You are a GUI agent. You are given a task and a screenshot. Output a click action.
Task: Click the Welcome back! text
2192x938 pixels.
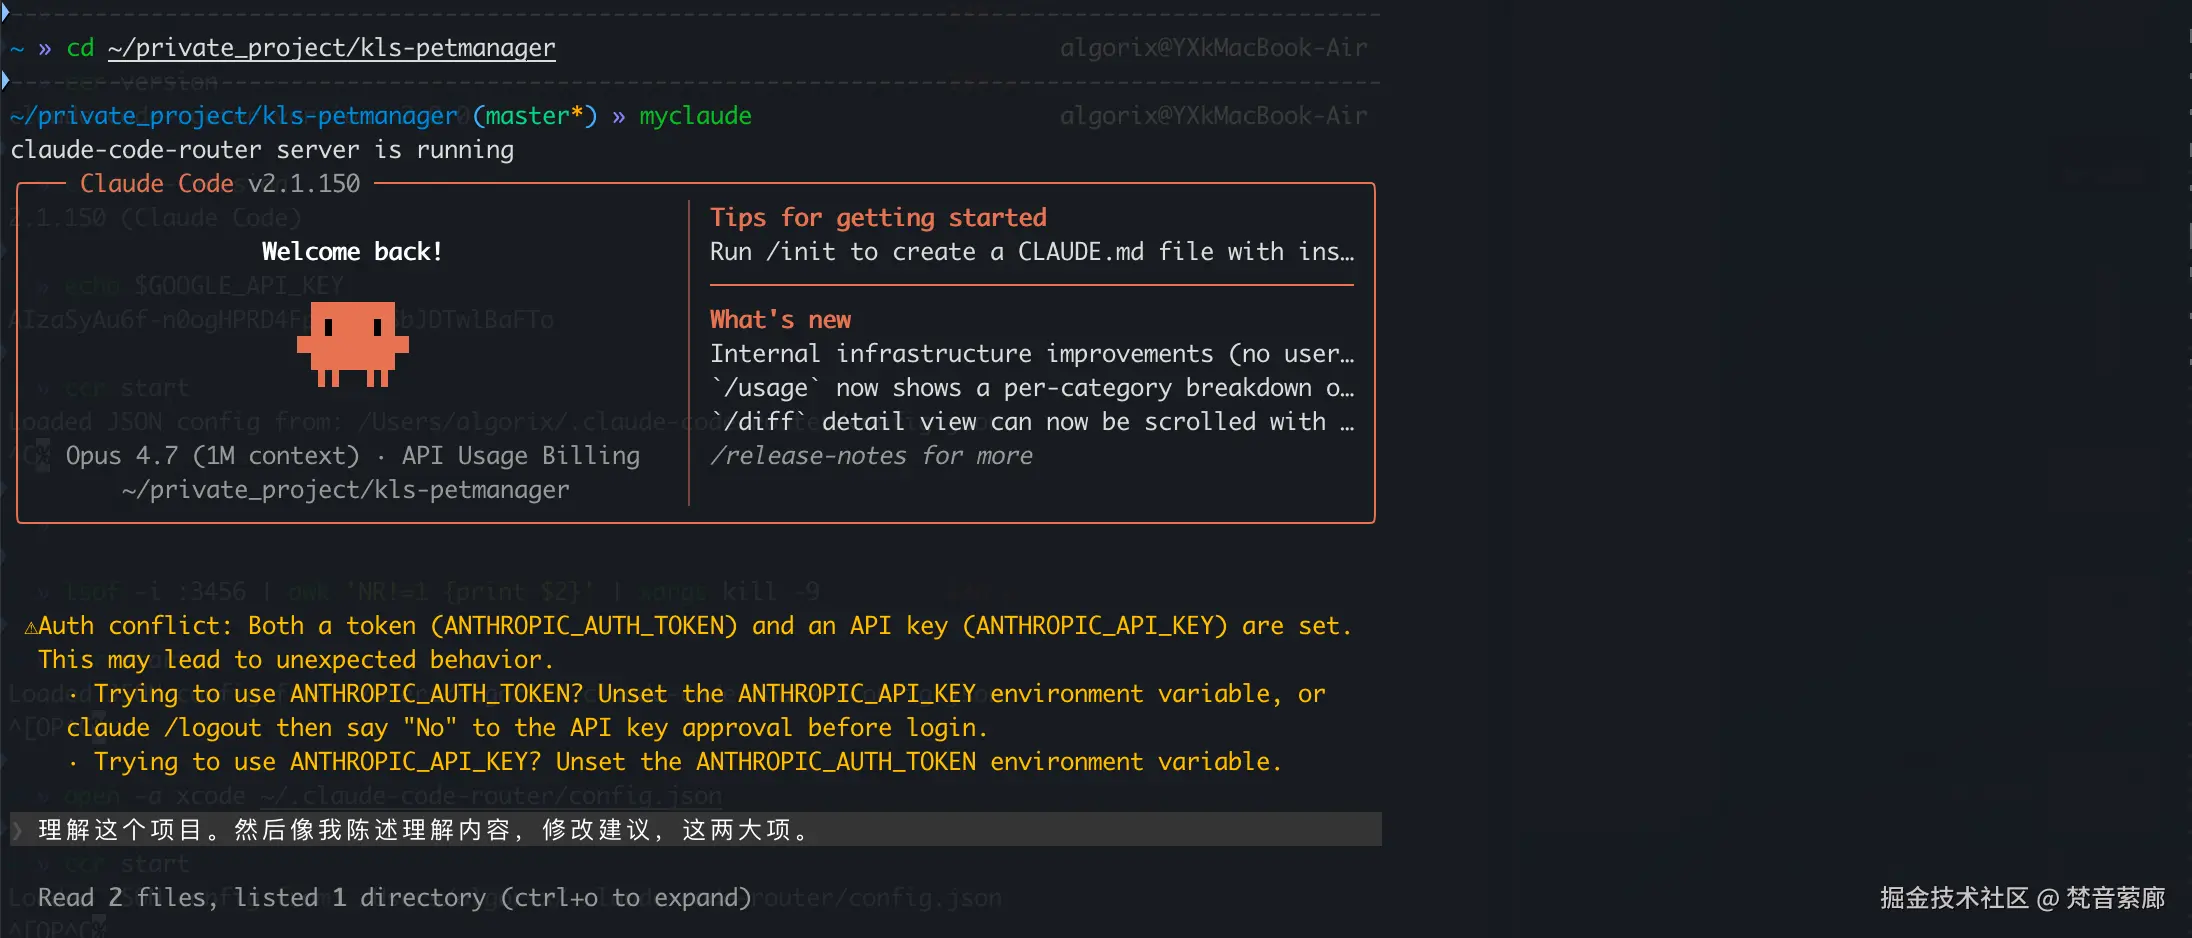pyautogui.click(x=352, y=252)
